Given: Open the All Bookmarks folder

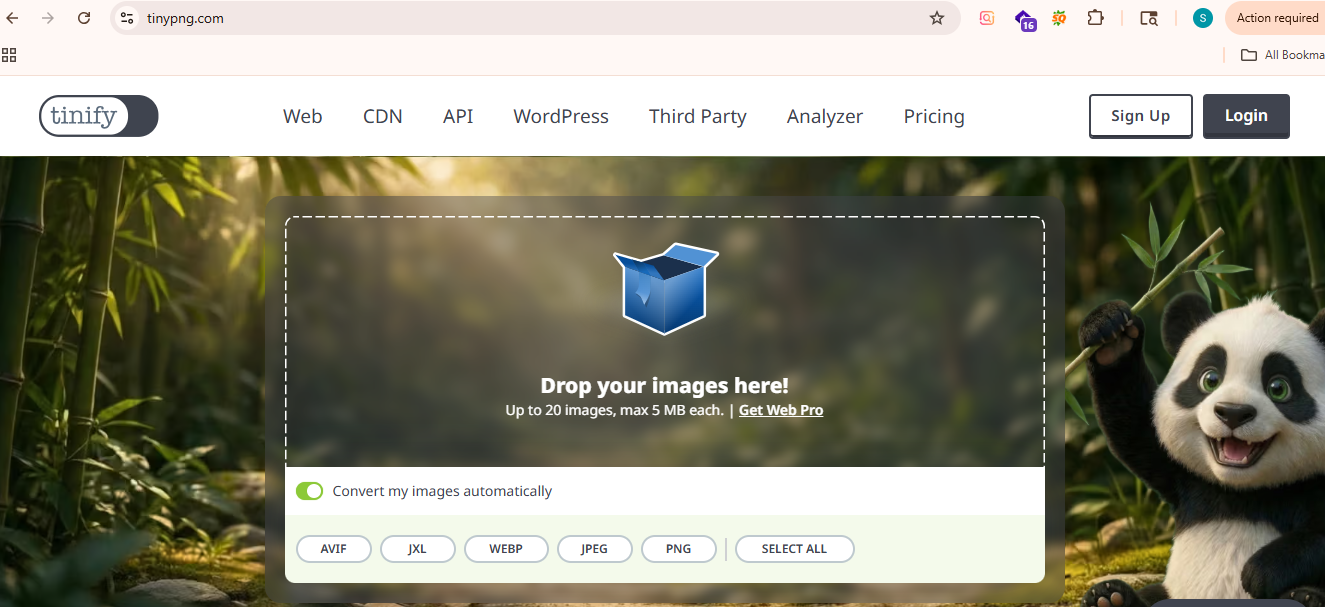Looking at the screenshot, I should [1283, 55].
